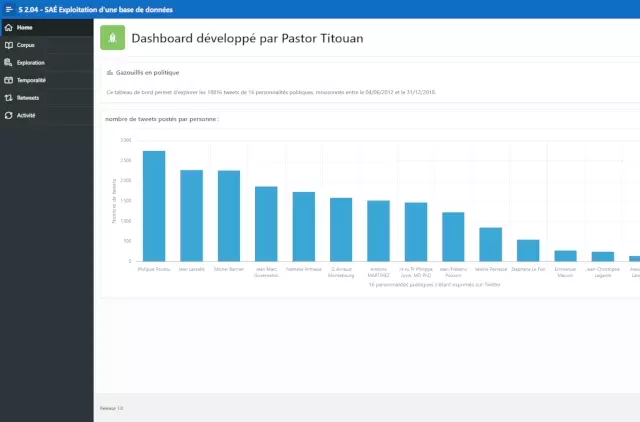Image resolution: width=640 pixels, height=422 pixels.
Task: Select the Michel Barnier bar in chart
Action: point(229,216)
